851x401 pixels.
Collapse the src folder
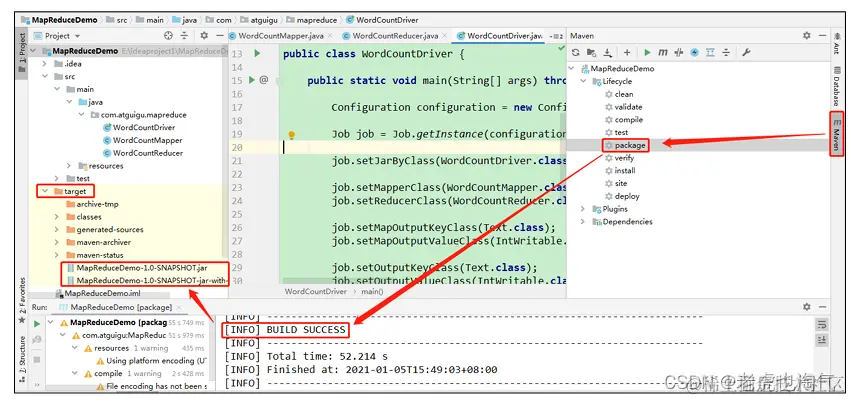46,77
